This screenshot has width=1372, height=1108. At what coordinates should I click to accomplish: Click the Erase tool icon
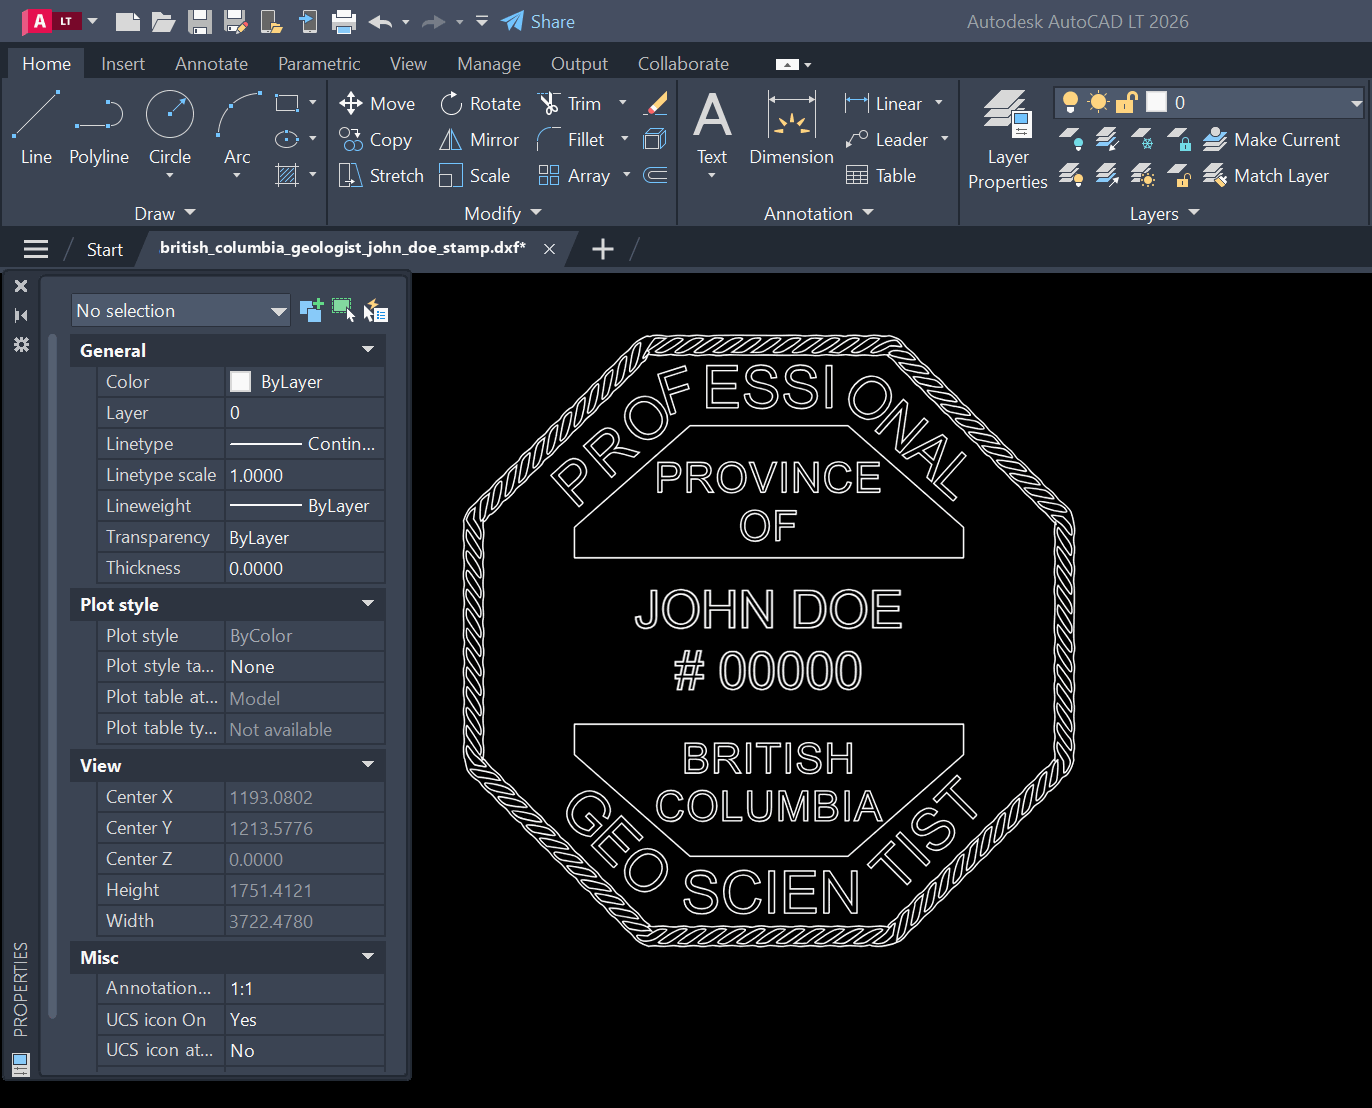[x=656, y=103]
